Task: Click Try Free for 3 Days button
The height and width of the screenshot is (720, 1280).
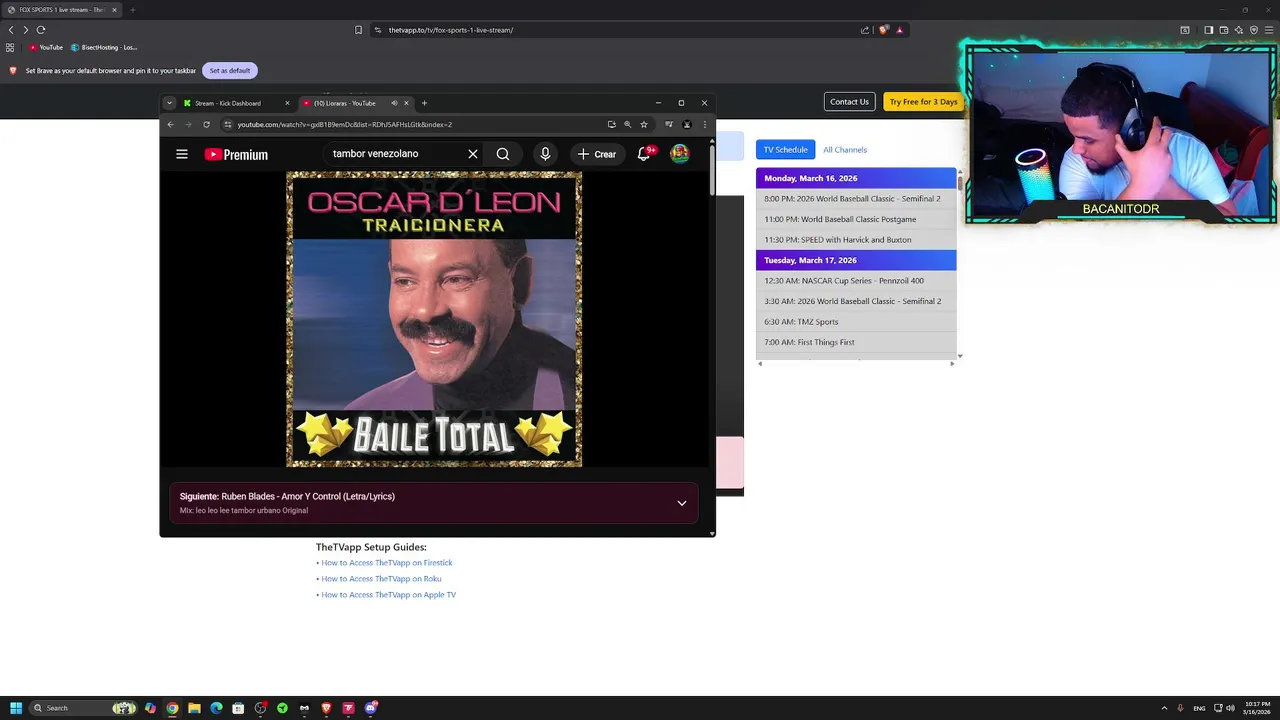Action: coord(923,101)
